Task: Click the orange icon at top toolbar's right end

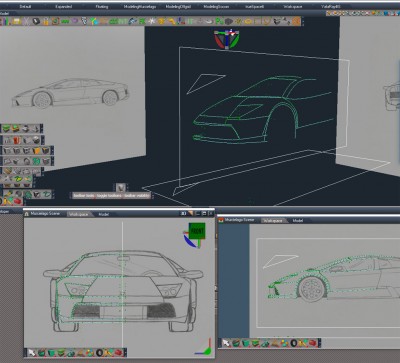Action: (296, 21)
